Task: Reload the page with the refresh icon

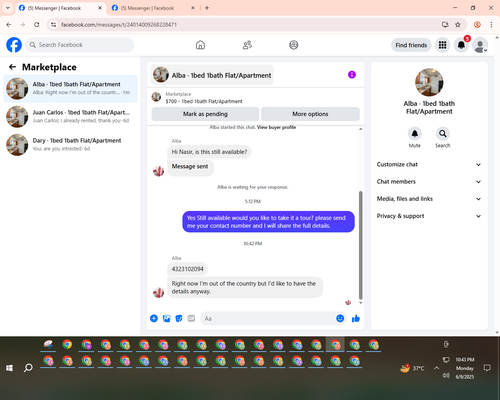Action: (x=37, y=24)
